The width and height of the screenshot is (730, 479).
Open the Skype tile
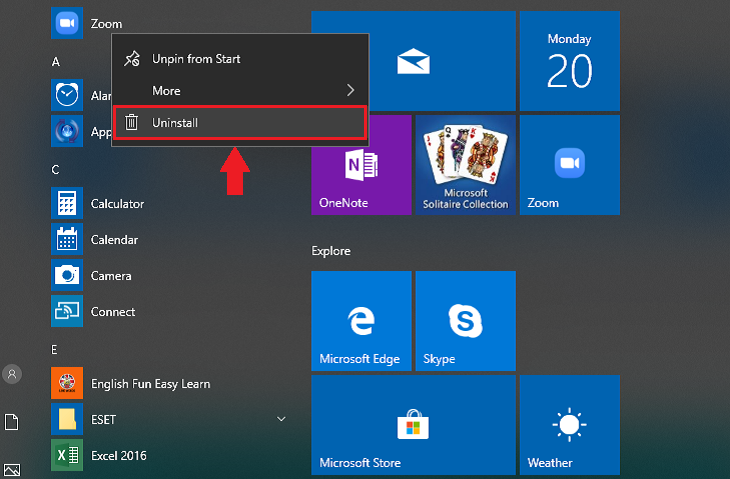466,321
